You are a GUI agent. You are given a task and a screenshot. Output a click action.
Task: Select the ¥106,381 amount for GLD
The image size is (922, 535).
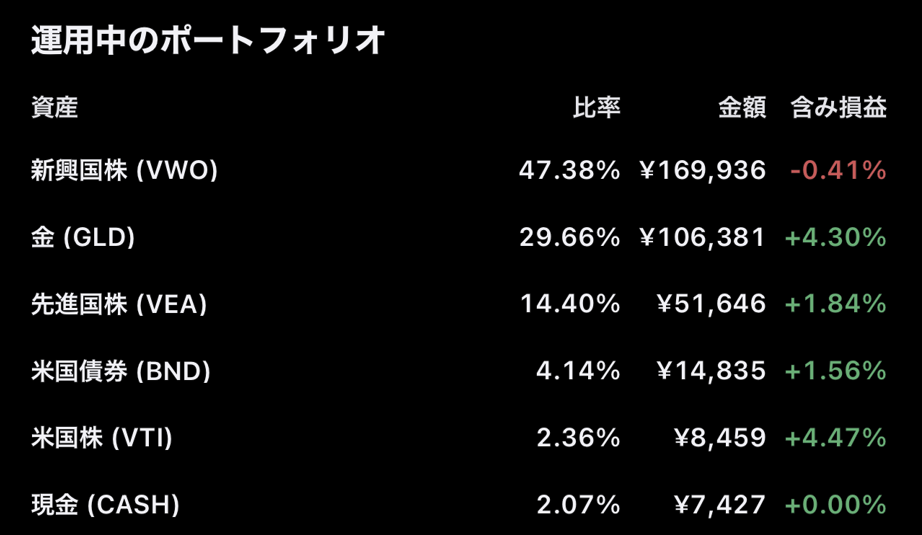coord(703,238)
